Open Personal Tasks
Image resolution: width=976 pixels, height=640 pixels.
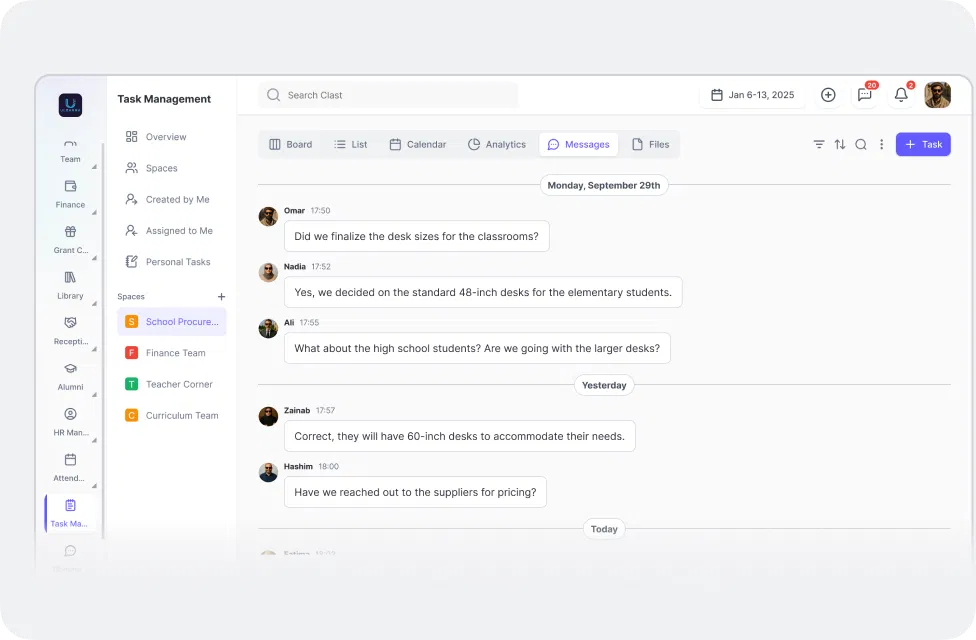[171, 262]
